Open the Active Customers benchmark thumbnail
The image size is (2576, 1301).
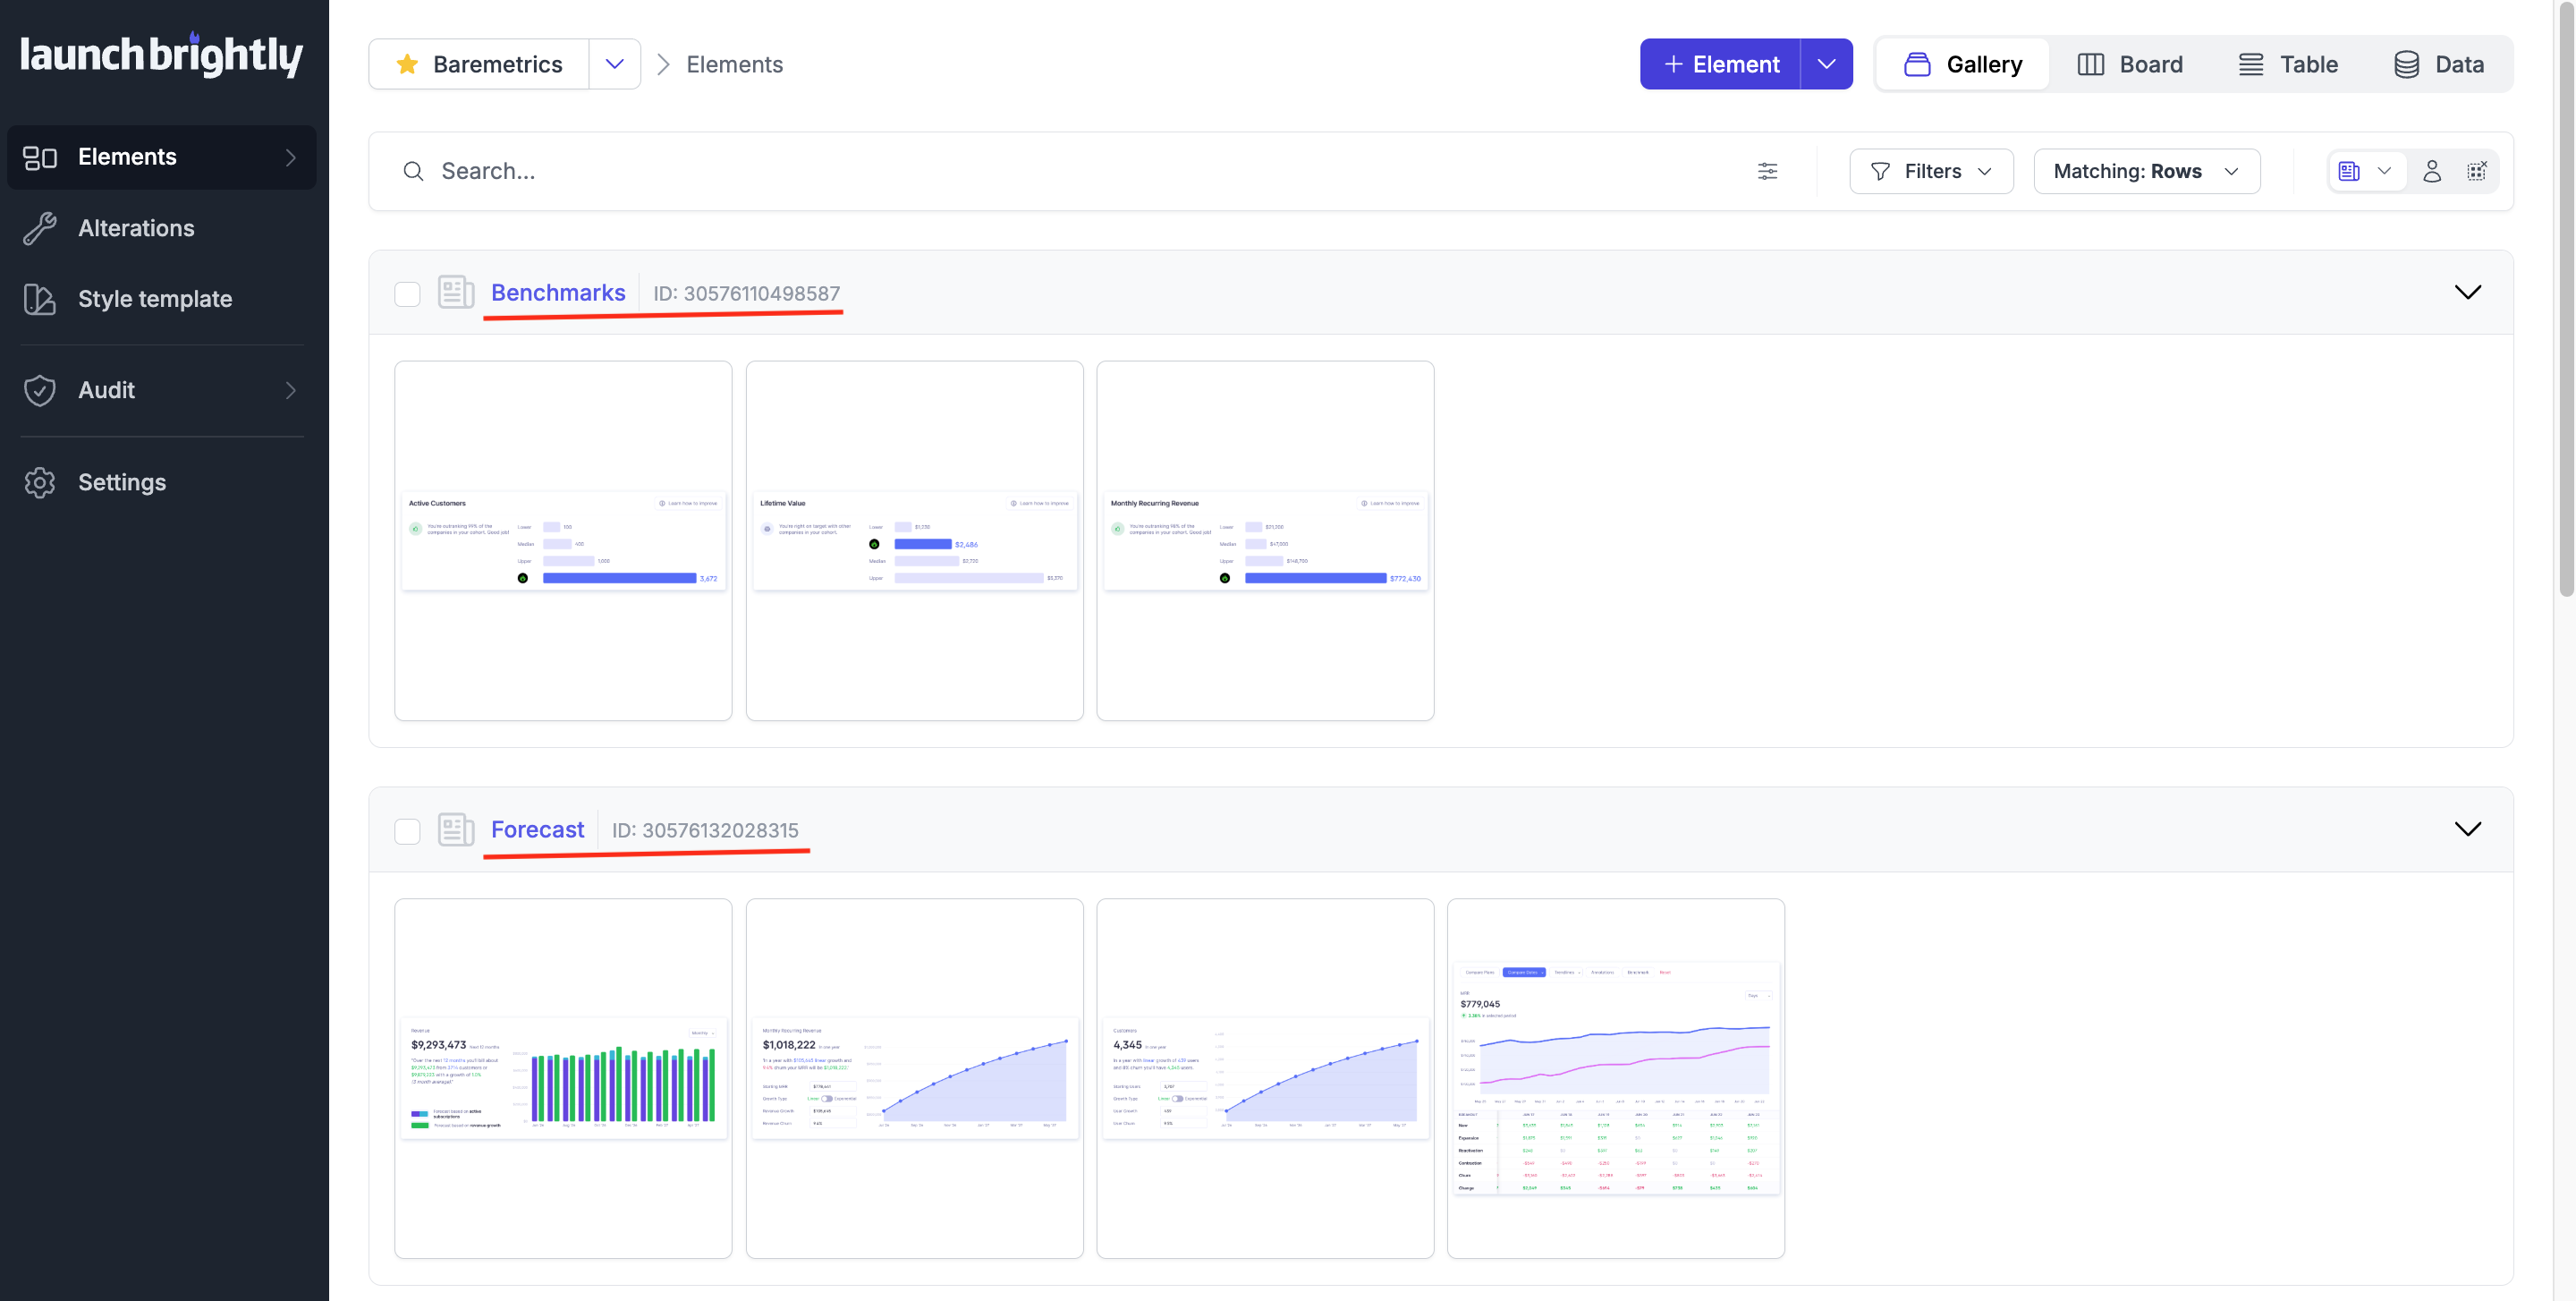(x=563, y=541)
